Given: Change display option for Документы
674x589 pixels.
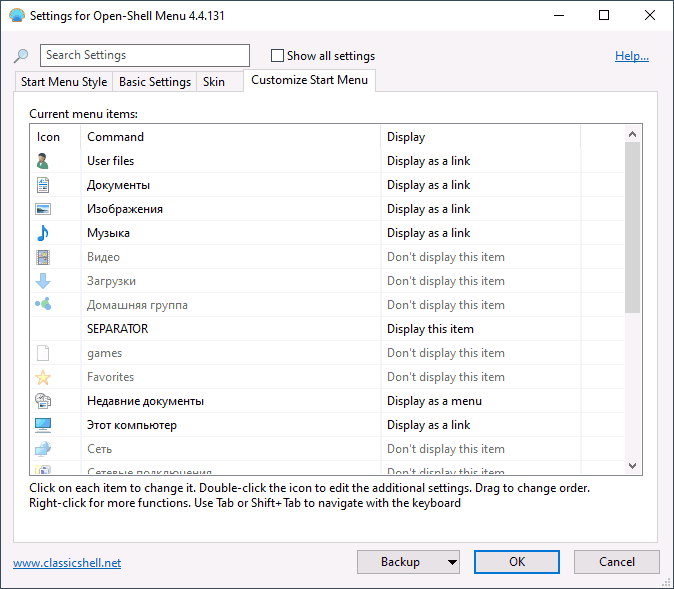Looking at the screenshot, I should 429,185.
